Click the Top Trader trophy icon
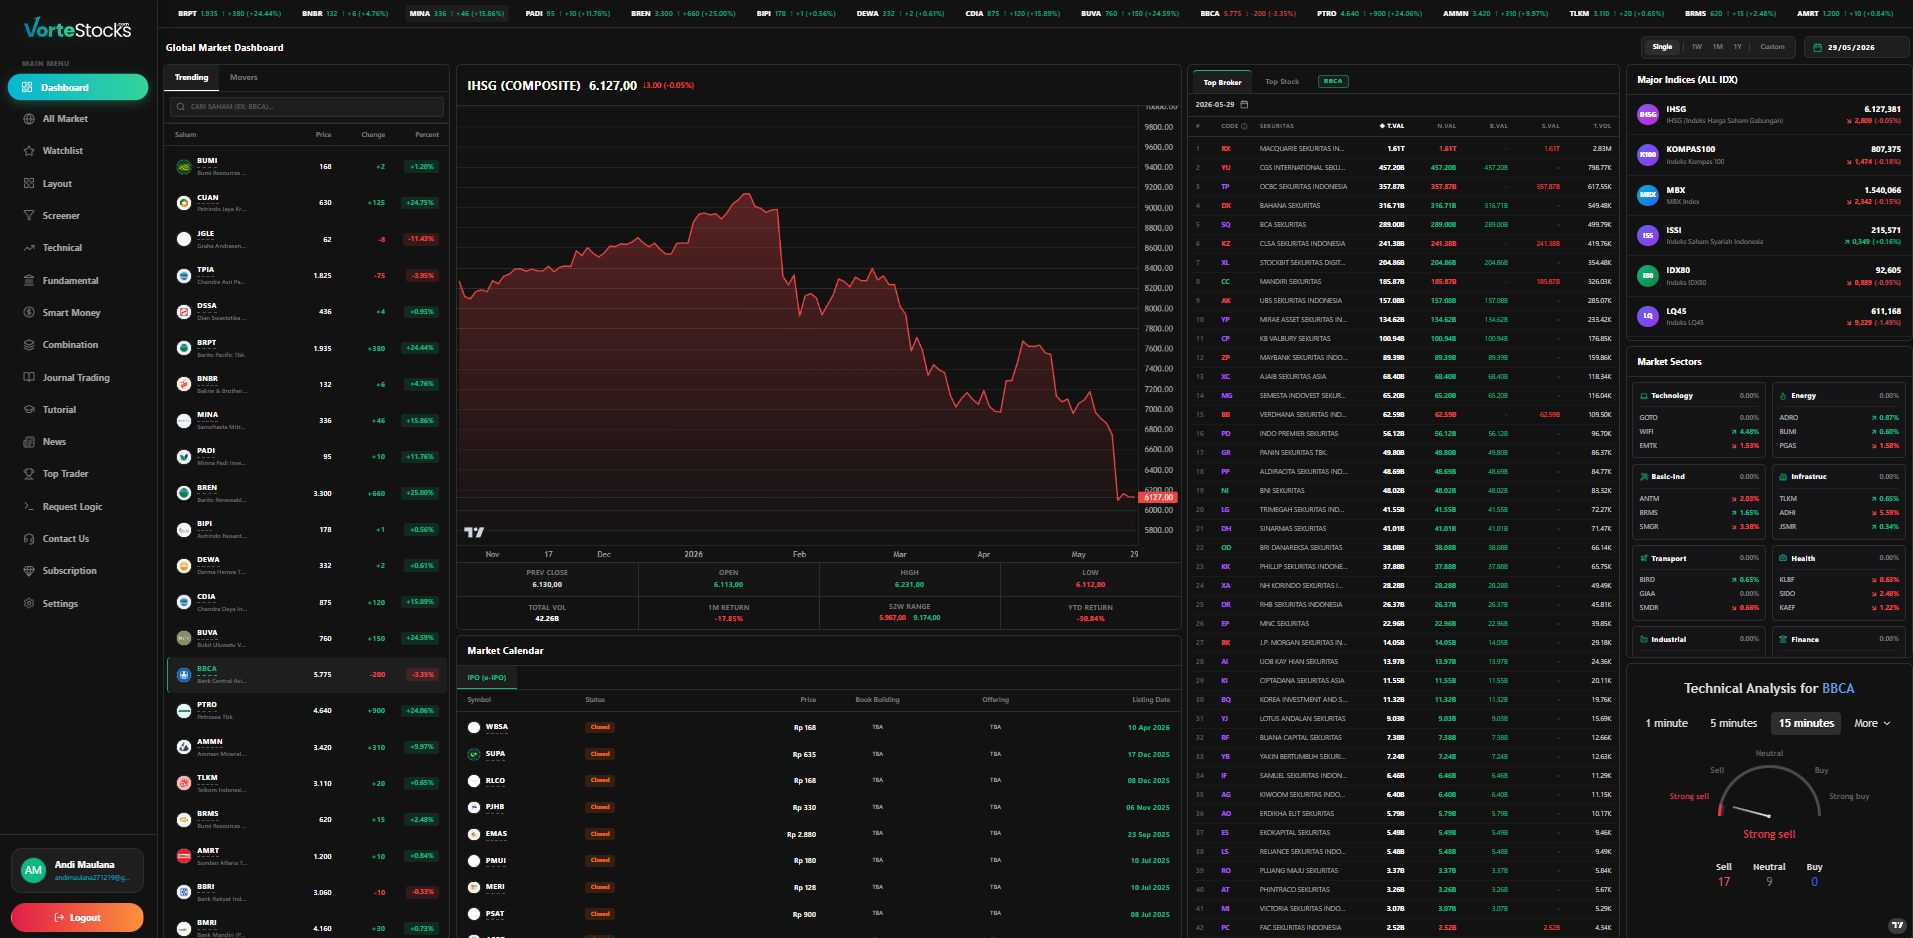This screenshot has width=1913, height=938. tap(29, 474)
